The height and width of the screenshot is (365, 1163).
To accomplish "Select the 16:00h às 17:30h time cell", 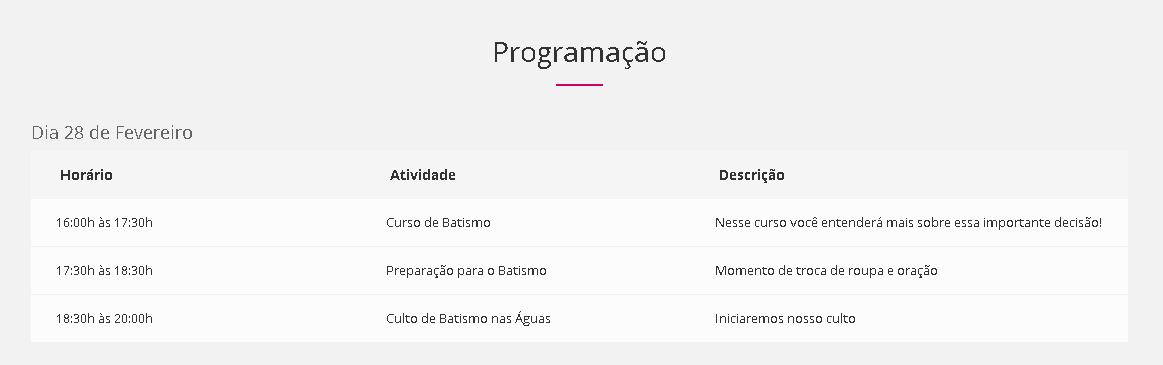I will [105, 223].
